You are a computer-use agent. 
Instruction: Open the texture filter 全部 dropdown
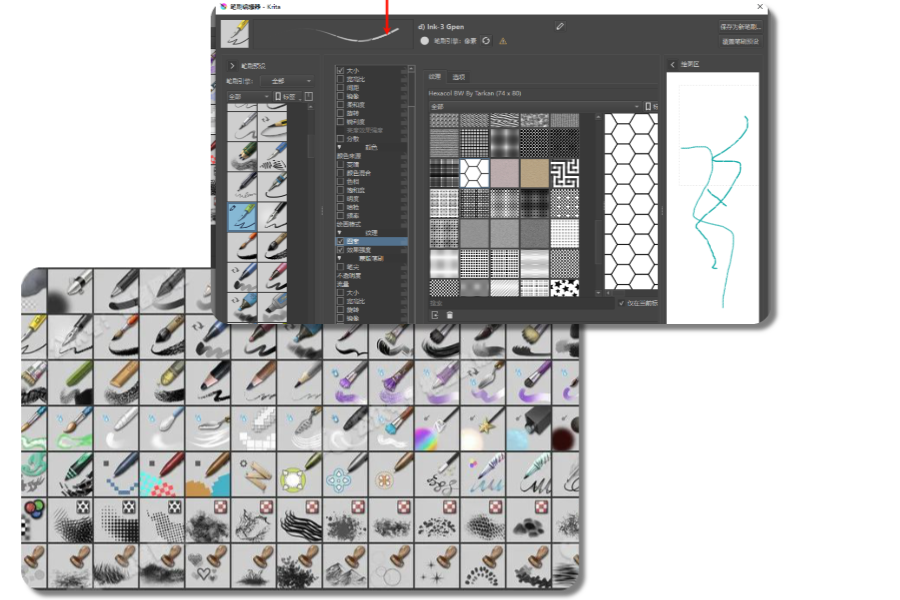pyautogui.click(x=535, y=106)
